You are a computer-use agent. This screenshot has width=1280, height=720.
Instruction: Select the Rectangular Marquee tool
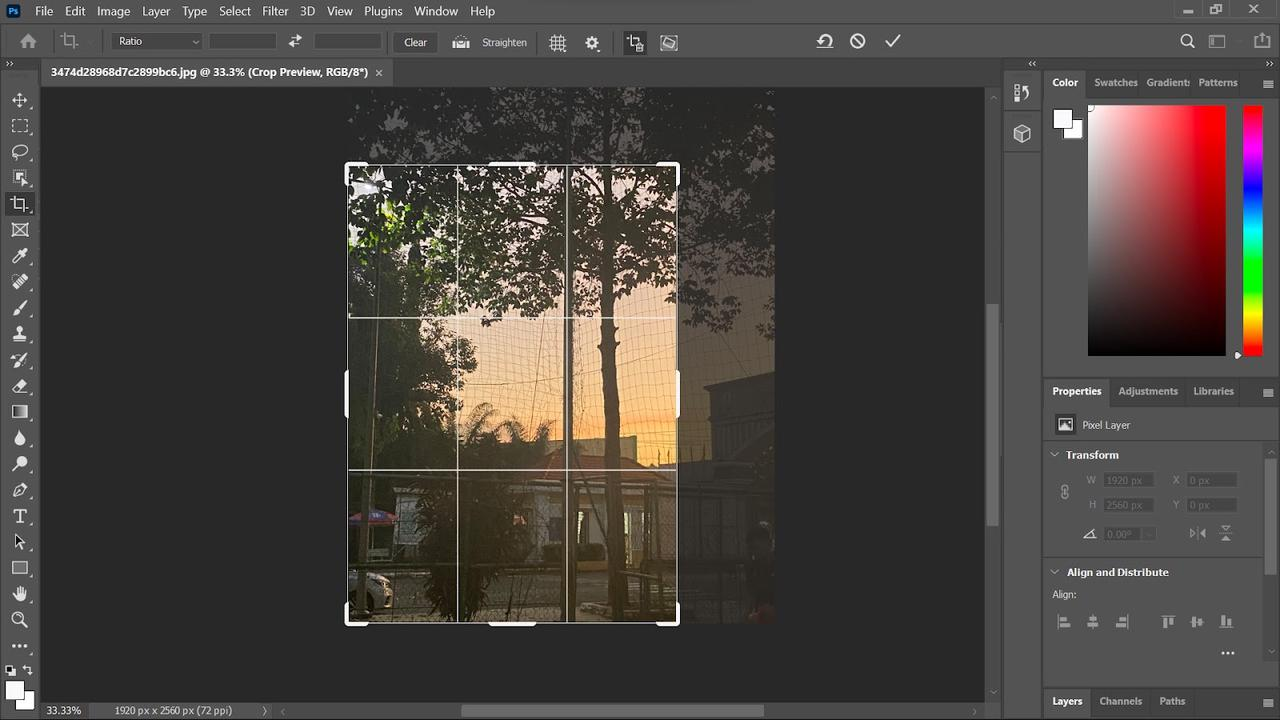click(x=20, y=126)
